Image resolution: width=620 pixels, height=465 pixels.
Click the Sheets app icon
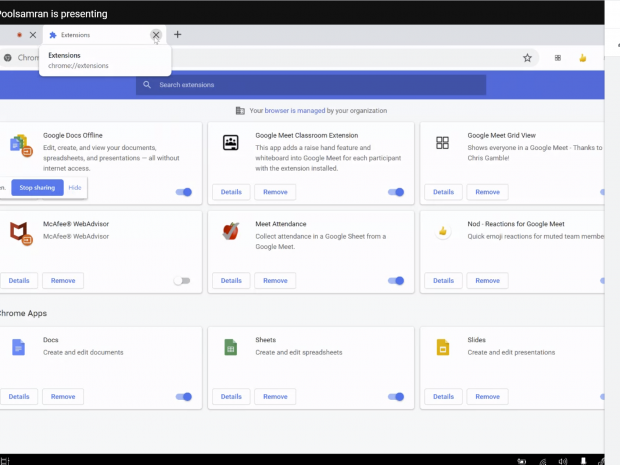(x=230, y=347)
